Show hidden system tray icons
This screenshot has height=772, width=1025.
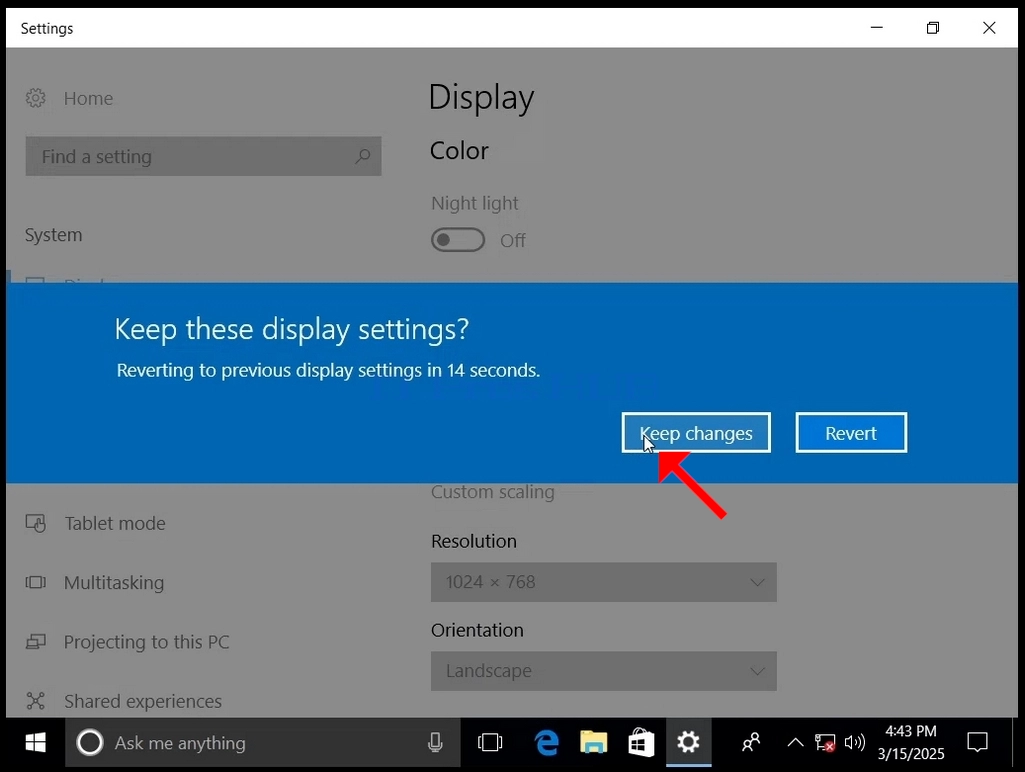pyautogui.click(x=795, y=742)
